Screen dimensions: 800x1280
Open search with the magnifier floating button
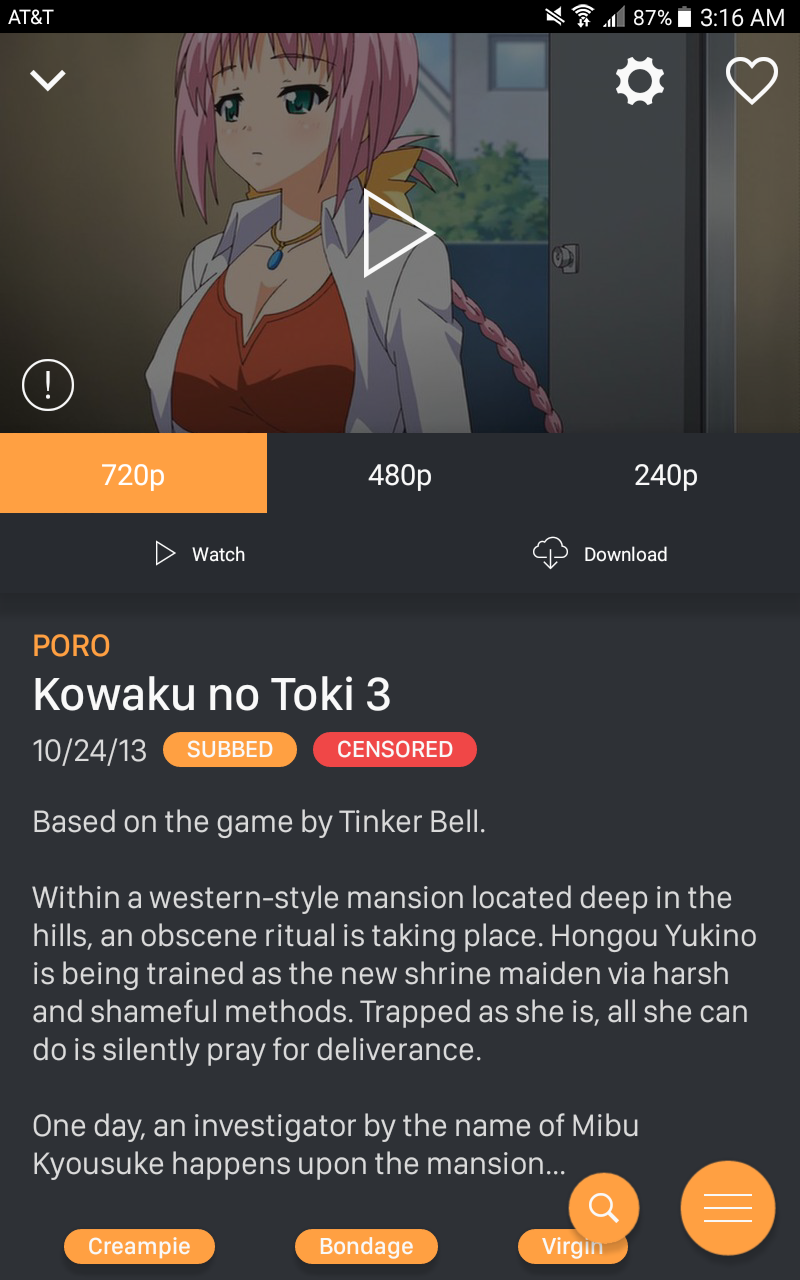pyautogui.click(x=604, y=1208)
